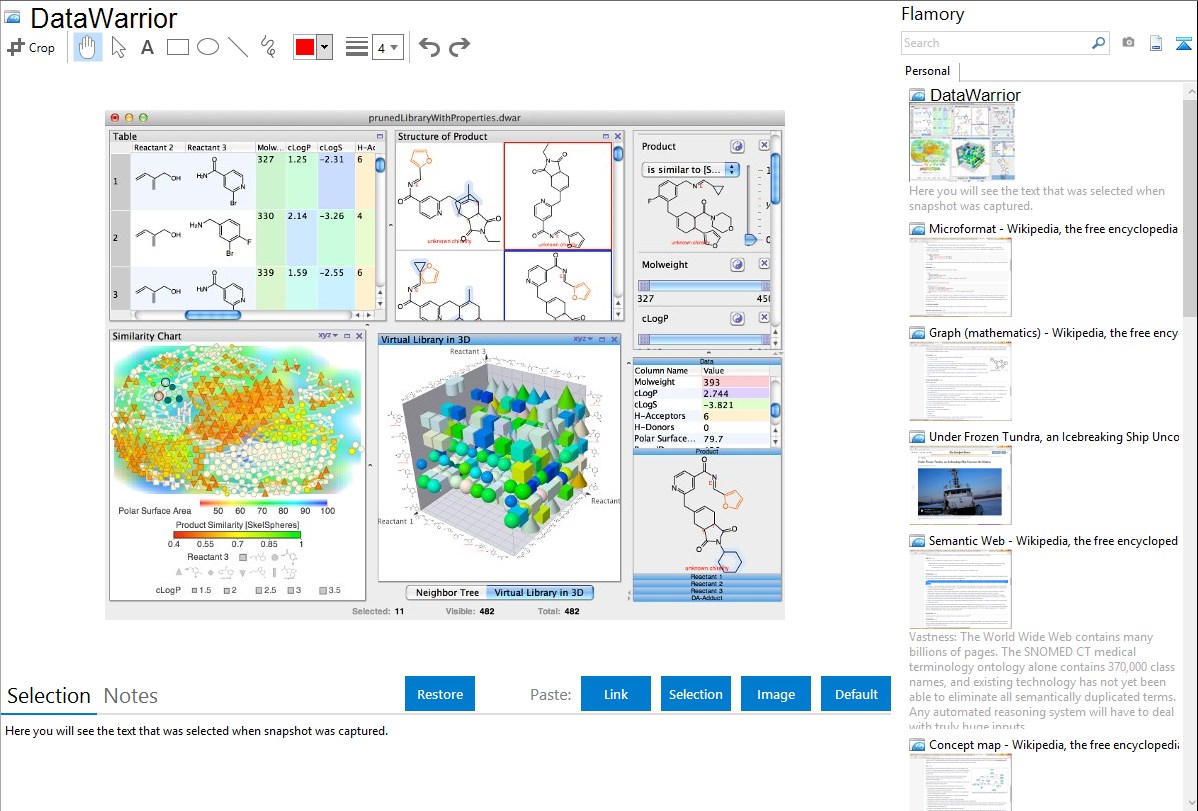
Task: Click the Molweight range slider in the snapshot
Action: point(704,285)
